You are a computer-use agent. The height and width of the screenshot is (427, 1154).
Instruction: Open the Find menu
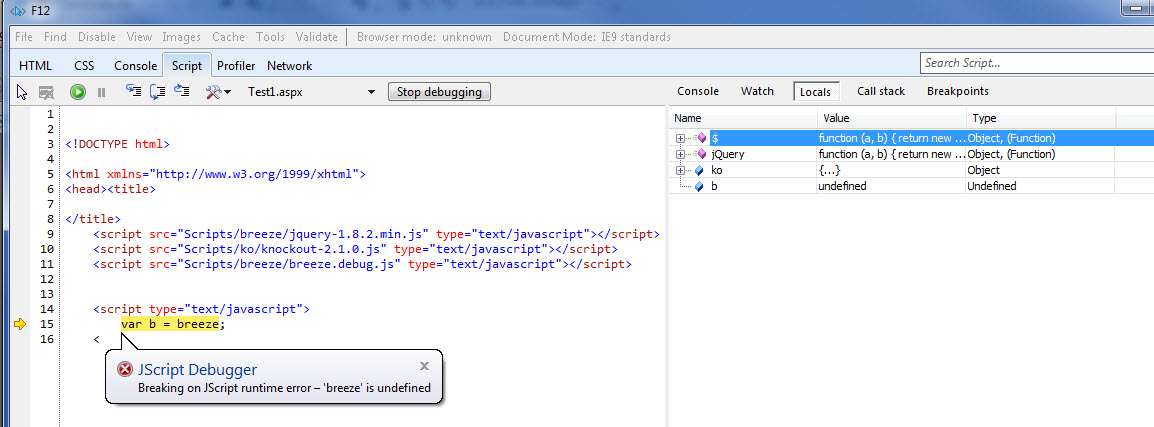click(55, 37)
